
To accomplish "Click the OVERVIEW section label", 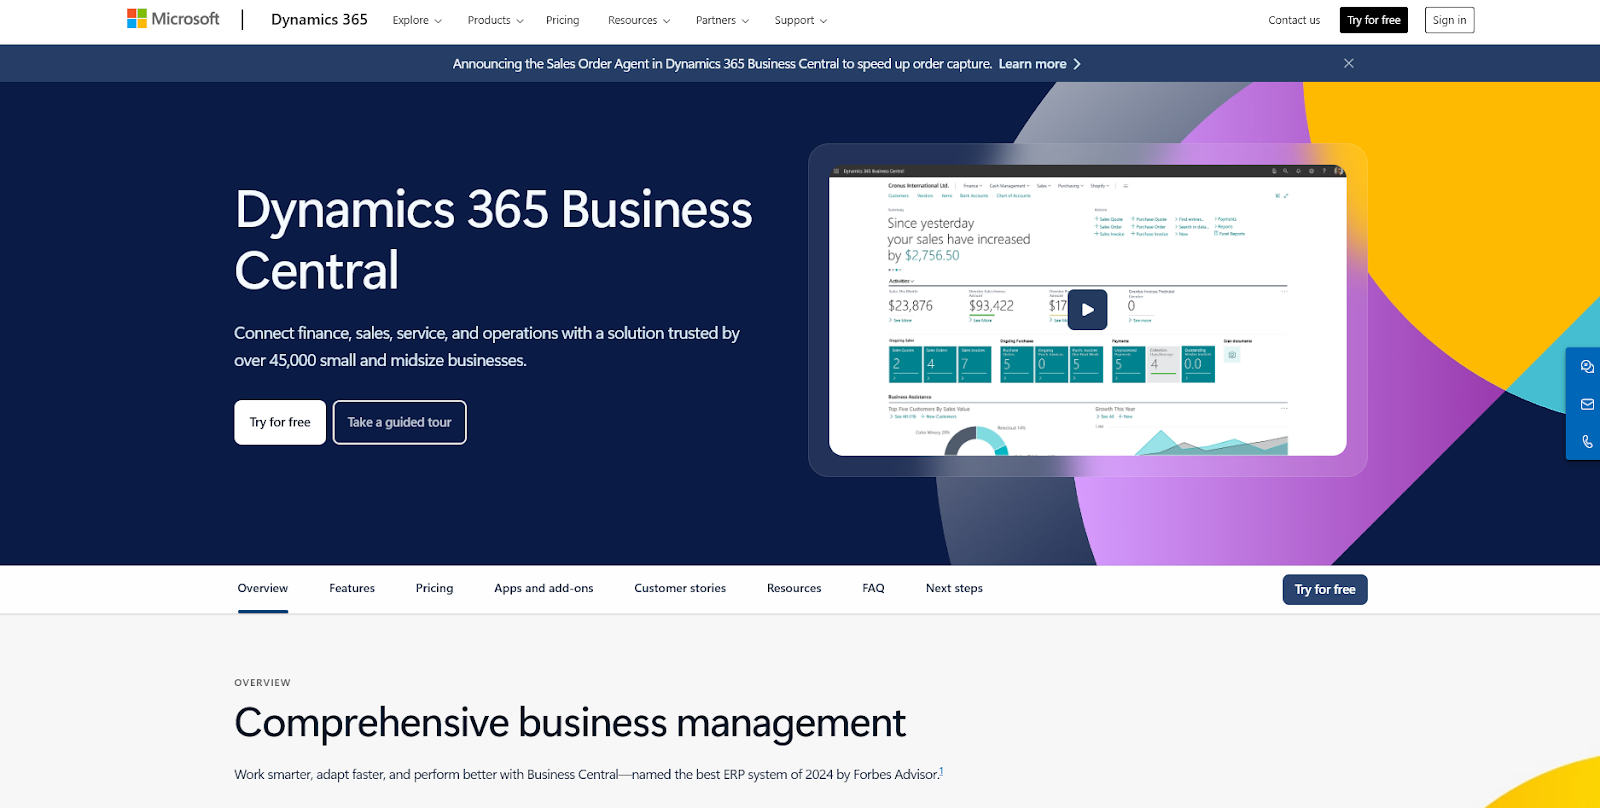I will [262, 683].
